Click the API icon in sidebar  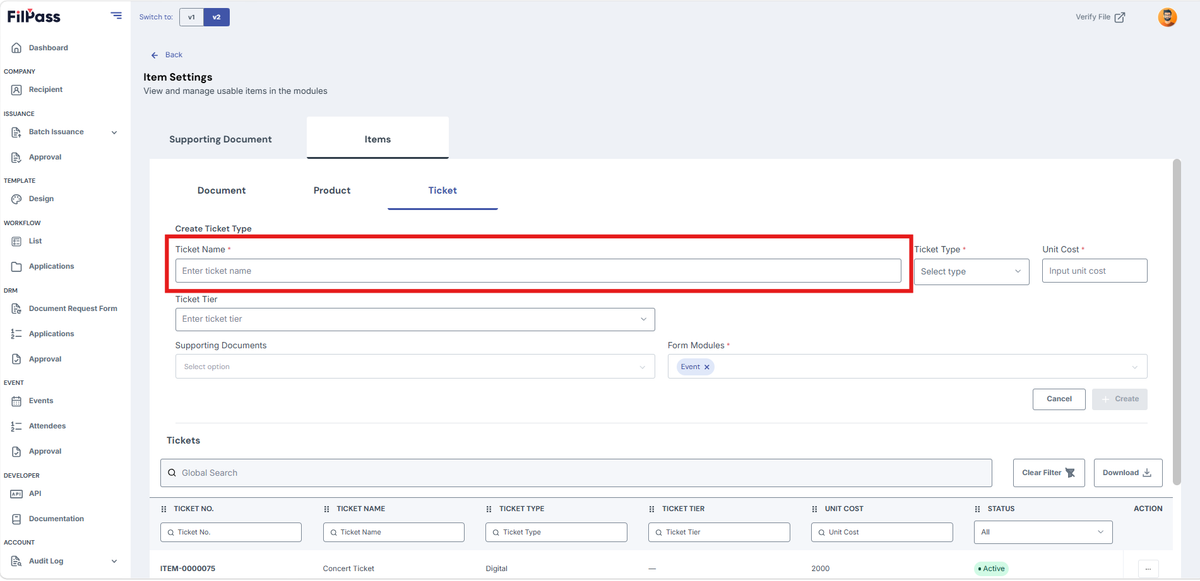pyautogui.click(x=16, y=494)
